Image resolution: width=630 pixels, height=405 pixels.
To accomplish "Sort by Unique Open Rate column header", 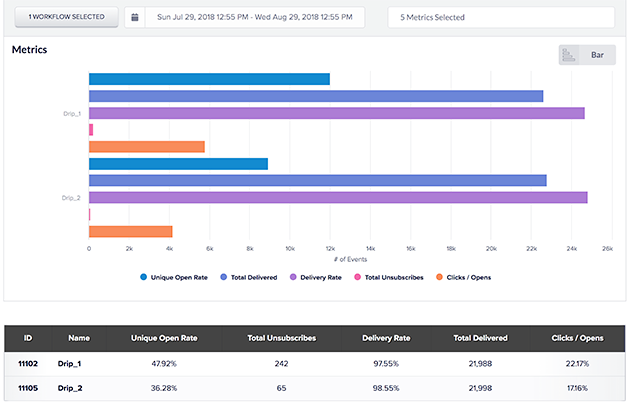I will [x=164, y=338].
